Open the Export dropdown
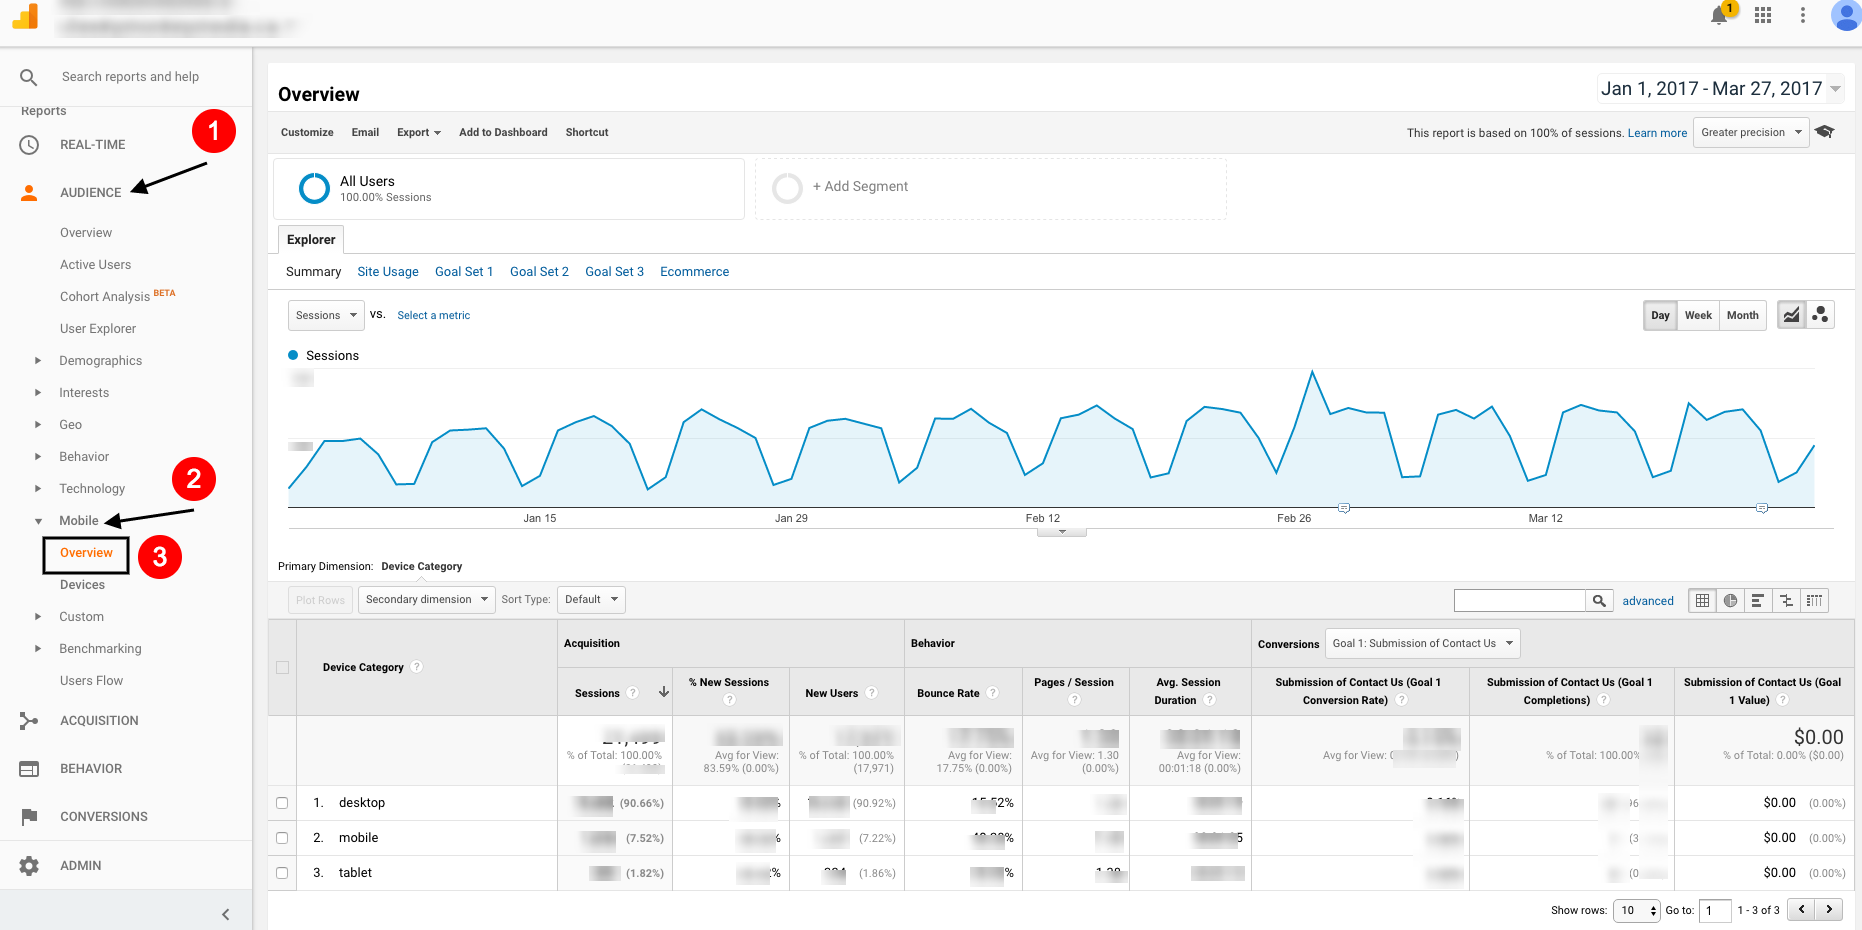The image size is (1862, 930). [418, 132]
